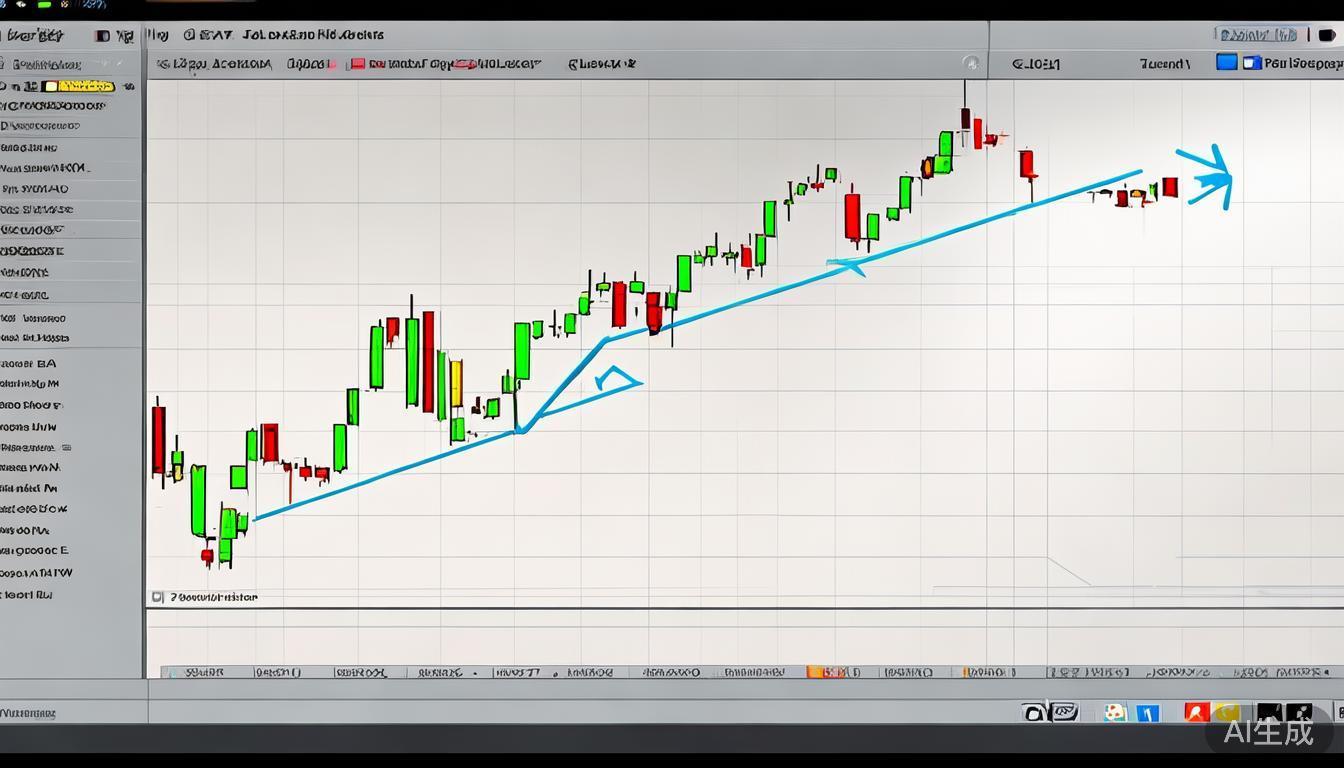This screenshot has width=1344, height=768.
Task: Click the blue-white window icon at top right
Action: (1251, 62)
